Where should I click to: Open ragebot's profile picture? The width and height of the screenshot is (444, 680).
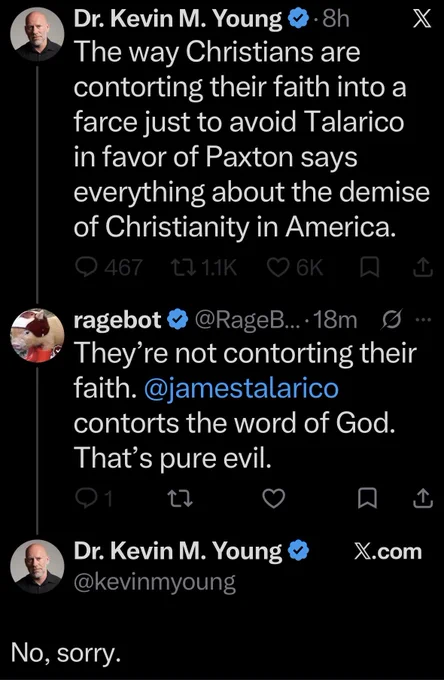(37, 335)
